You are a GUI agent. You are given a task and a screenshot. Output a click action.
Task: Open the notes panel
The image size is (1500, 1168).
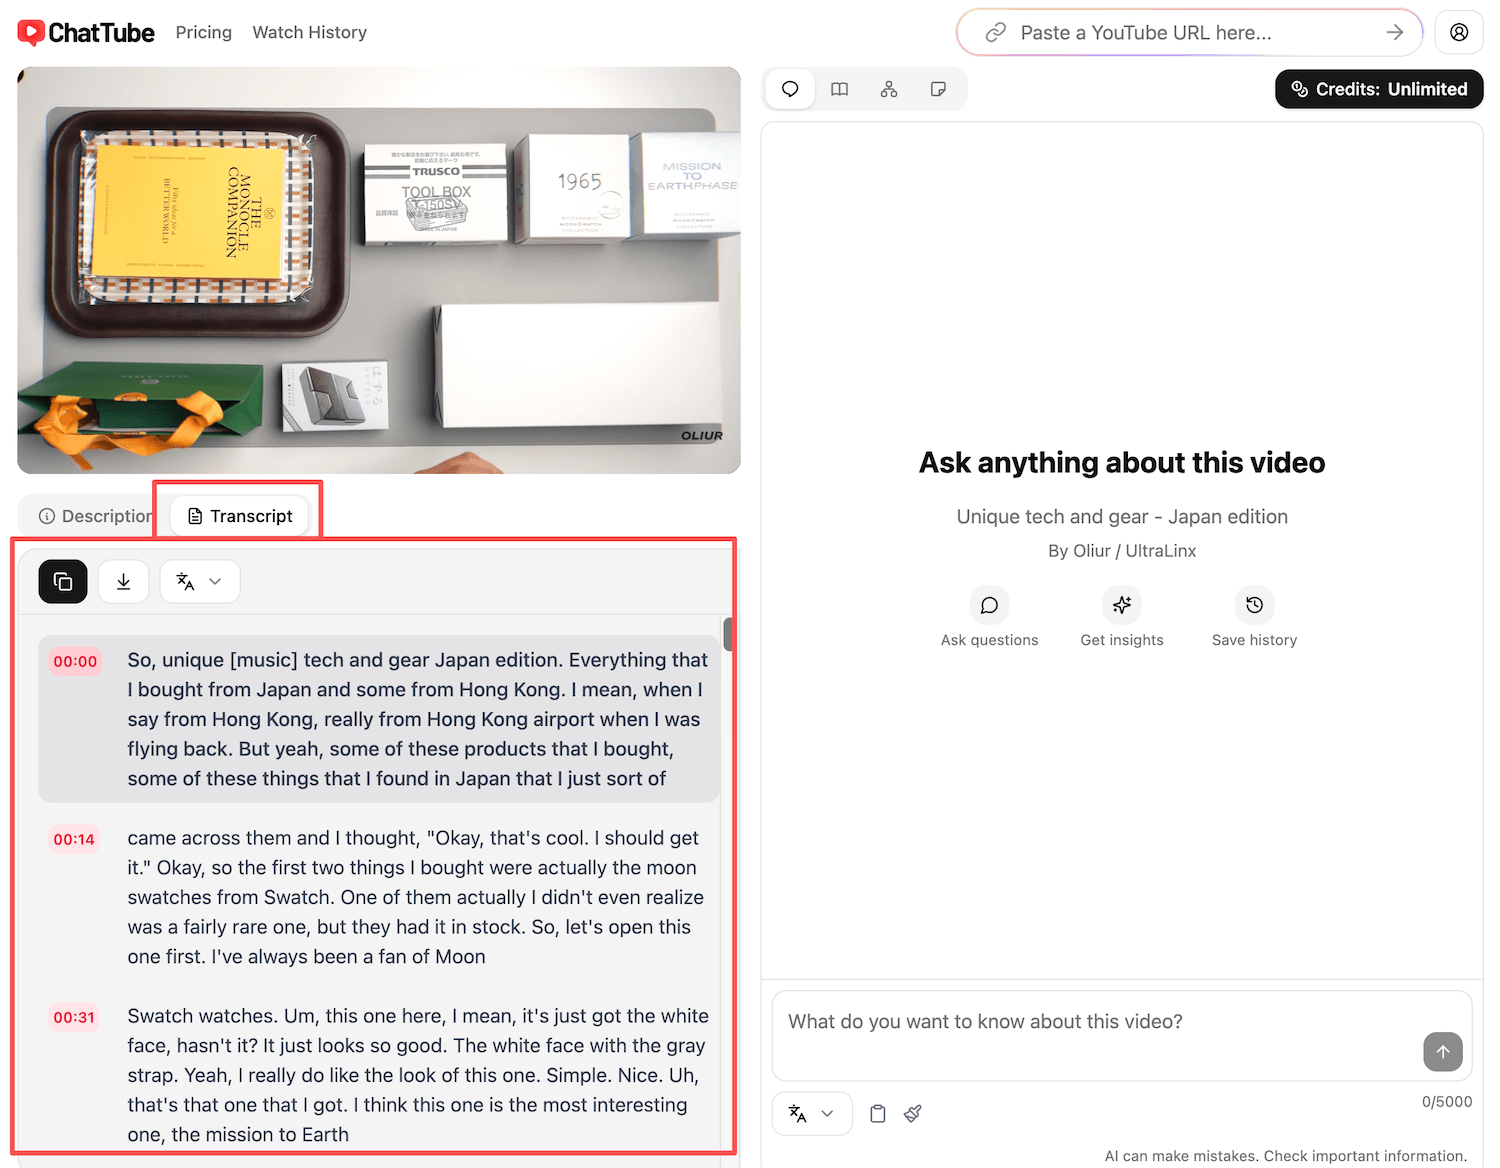click(938, 89)
